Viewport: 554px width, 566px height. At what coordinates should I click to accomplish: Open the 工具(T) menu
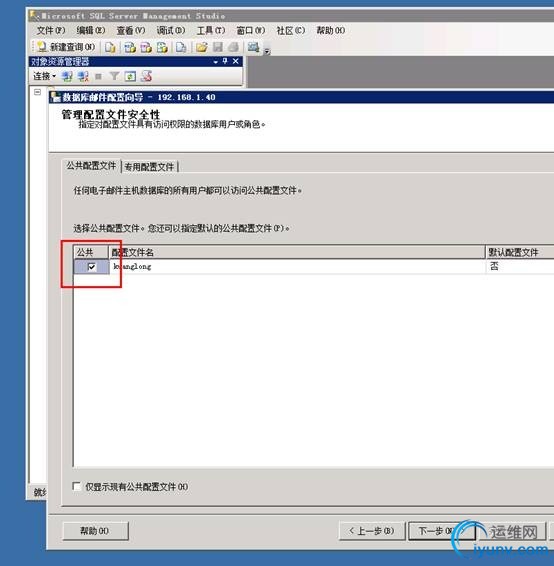pyautogui.click(x=211, y=30)
